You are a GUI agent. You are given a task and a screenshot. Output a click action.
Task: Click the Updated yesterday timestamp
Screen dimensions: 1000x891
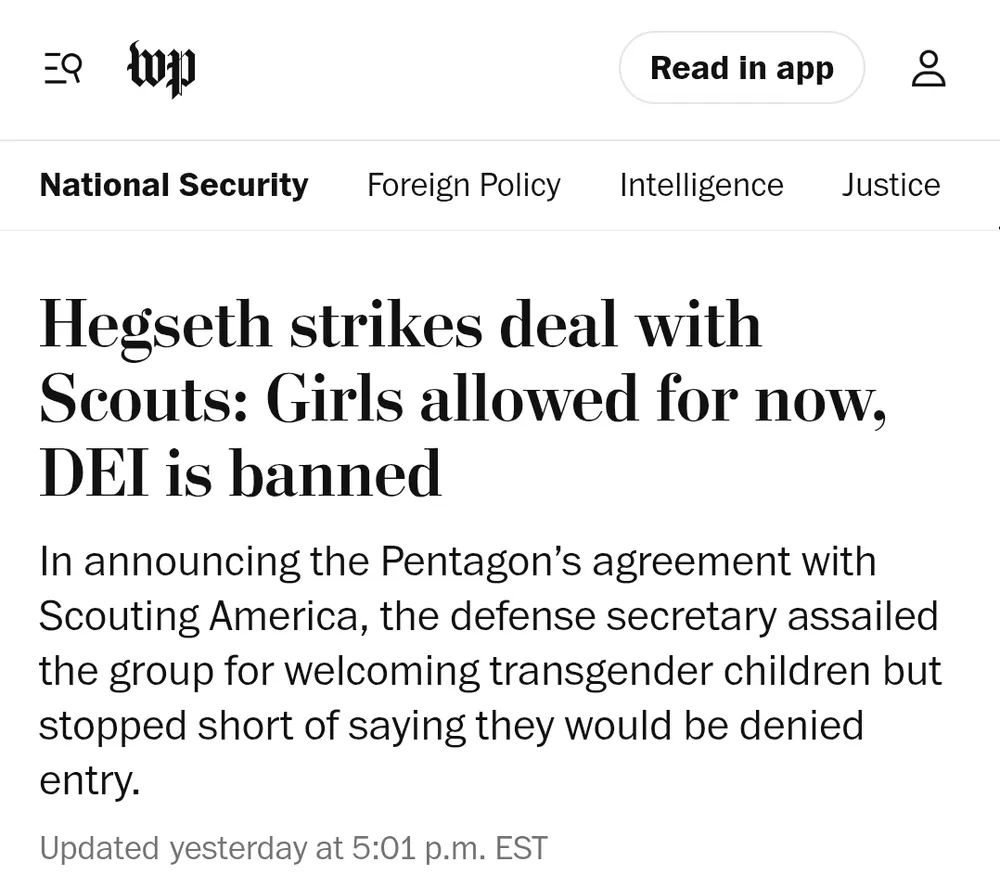293,848
